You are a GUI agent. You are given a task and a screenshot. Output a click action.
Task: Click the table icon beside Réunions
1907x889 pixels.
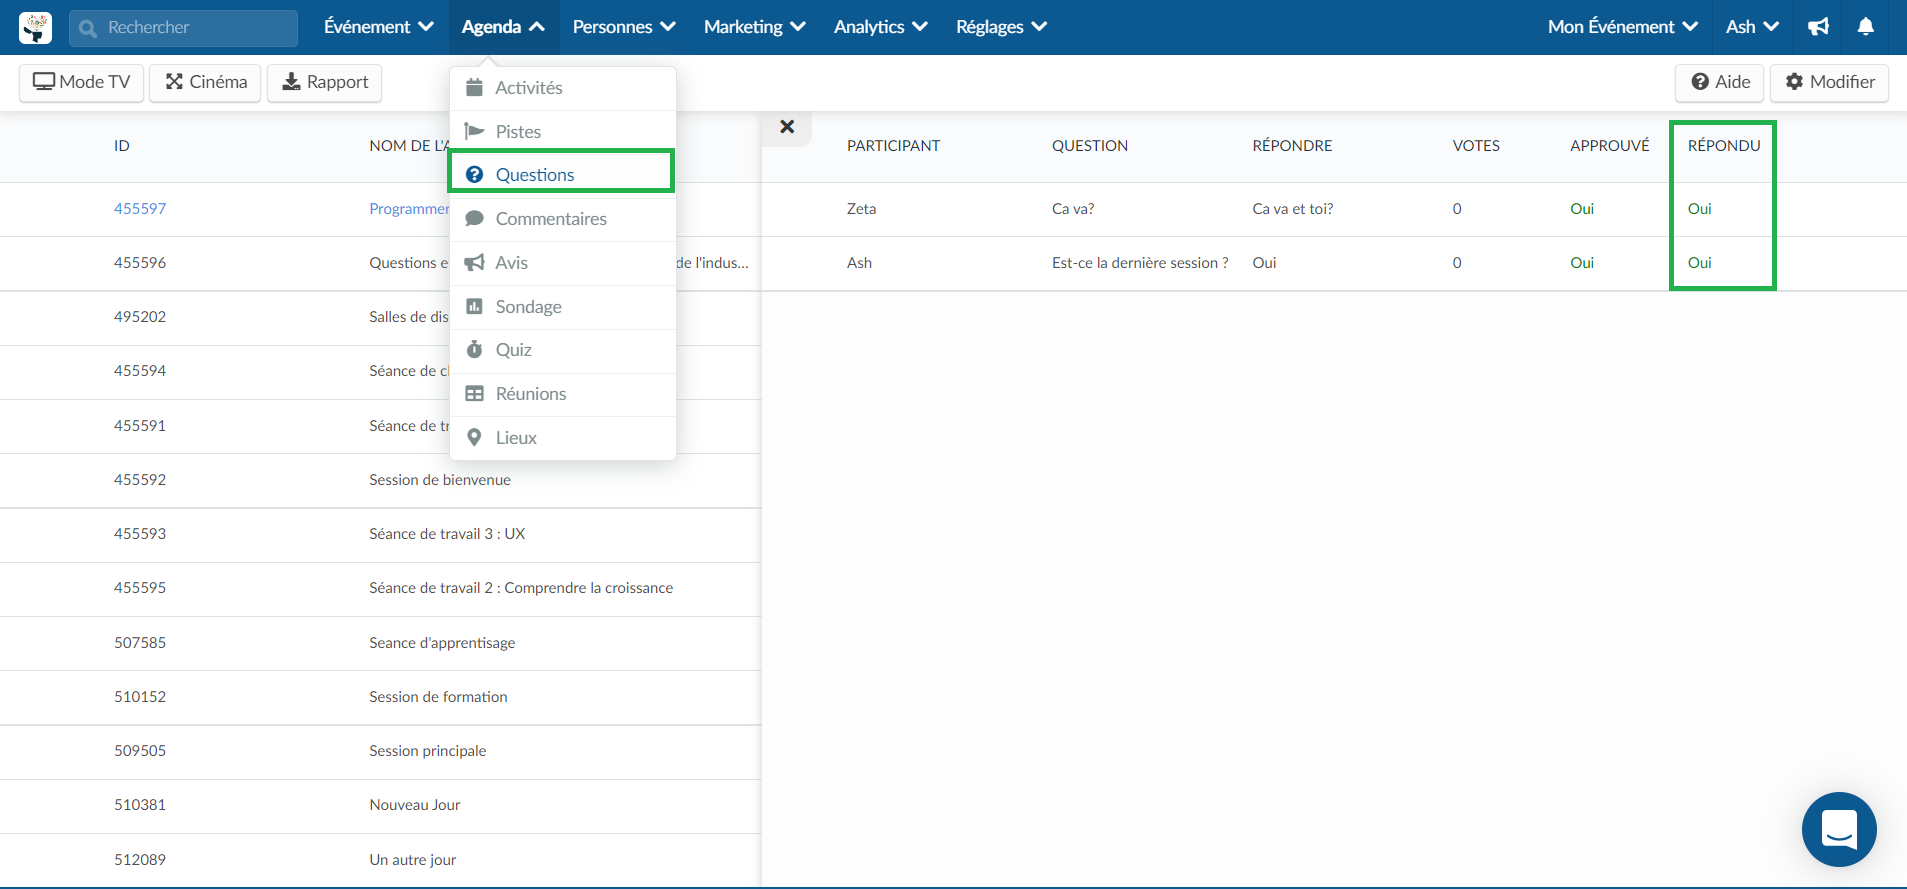pyautogui.click(x=475, y=393)
